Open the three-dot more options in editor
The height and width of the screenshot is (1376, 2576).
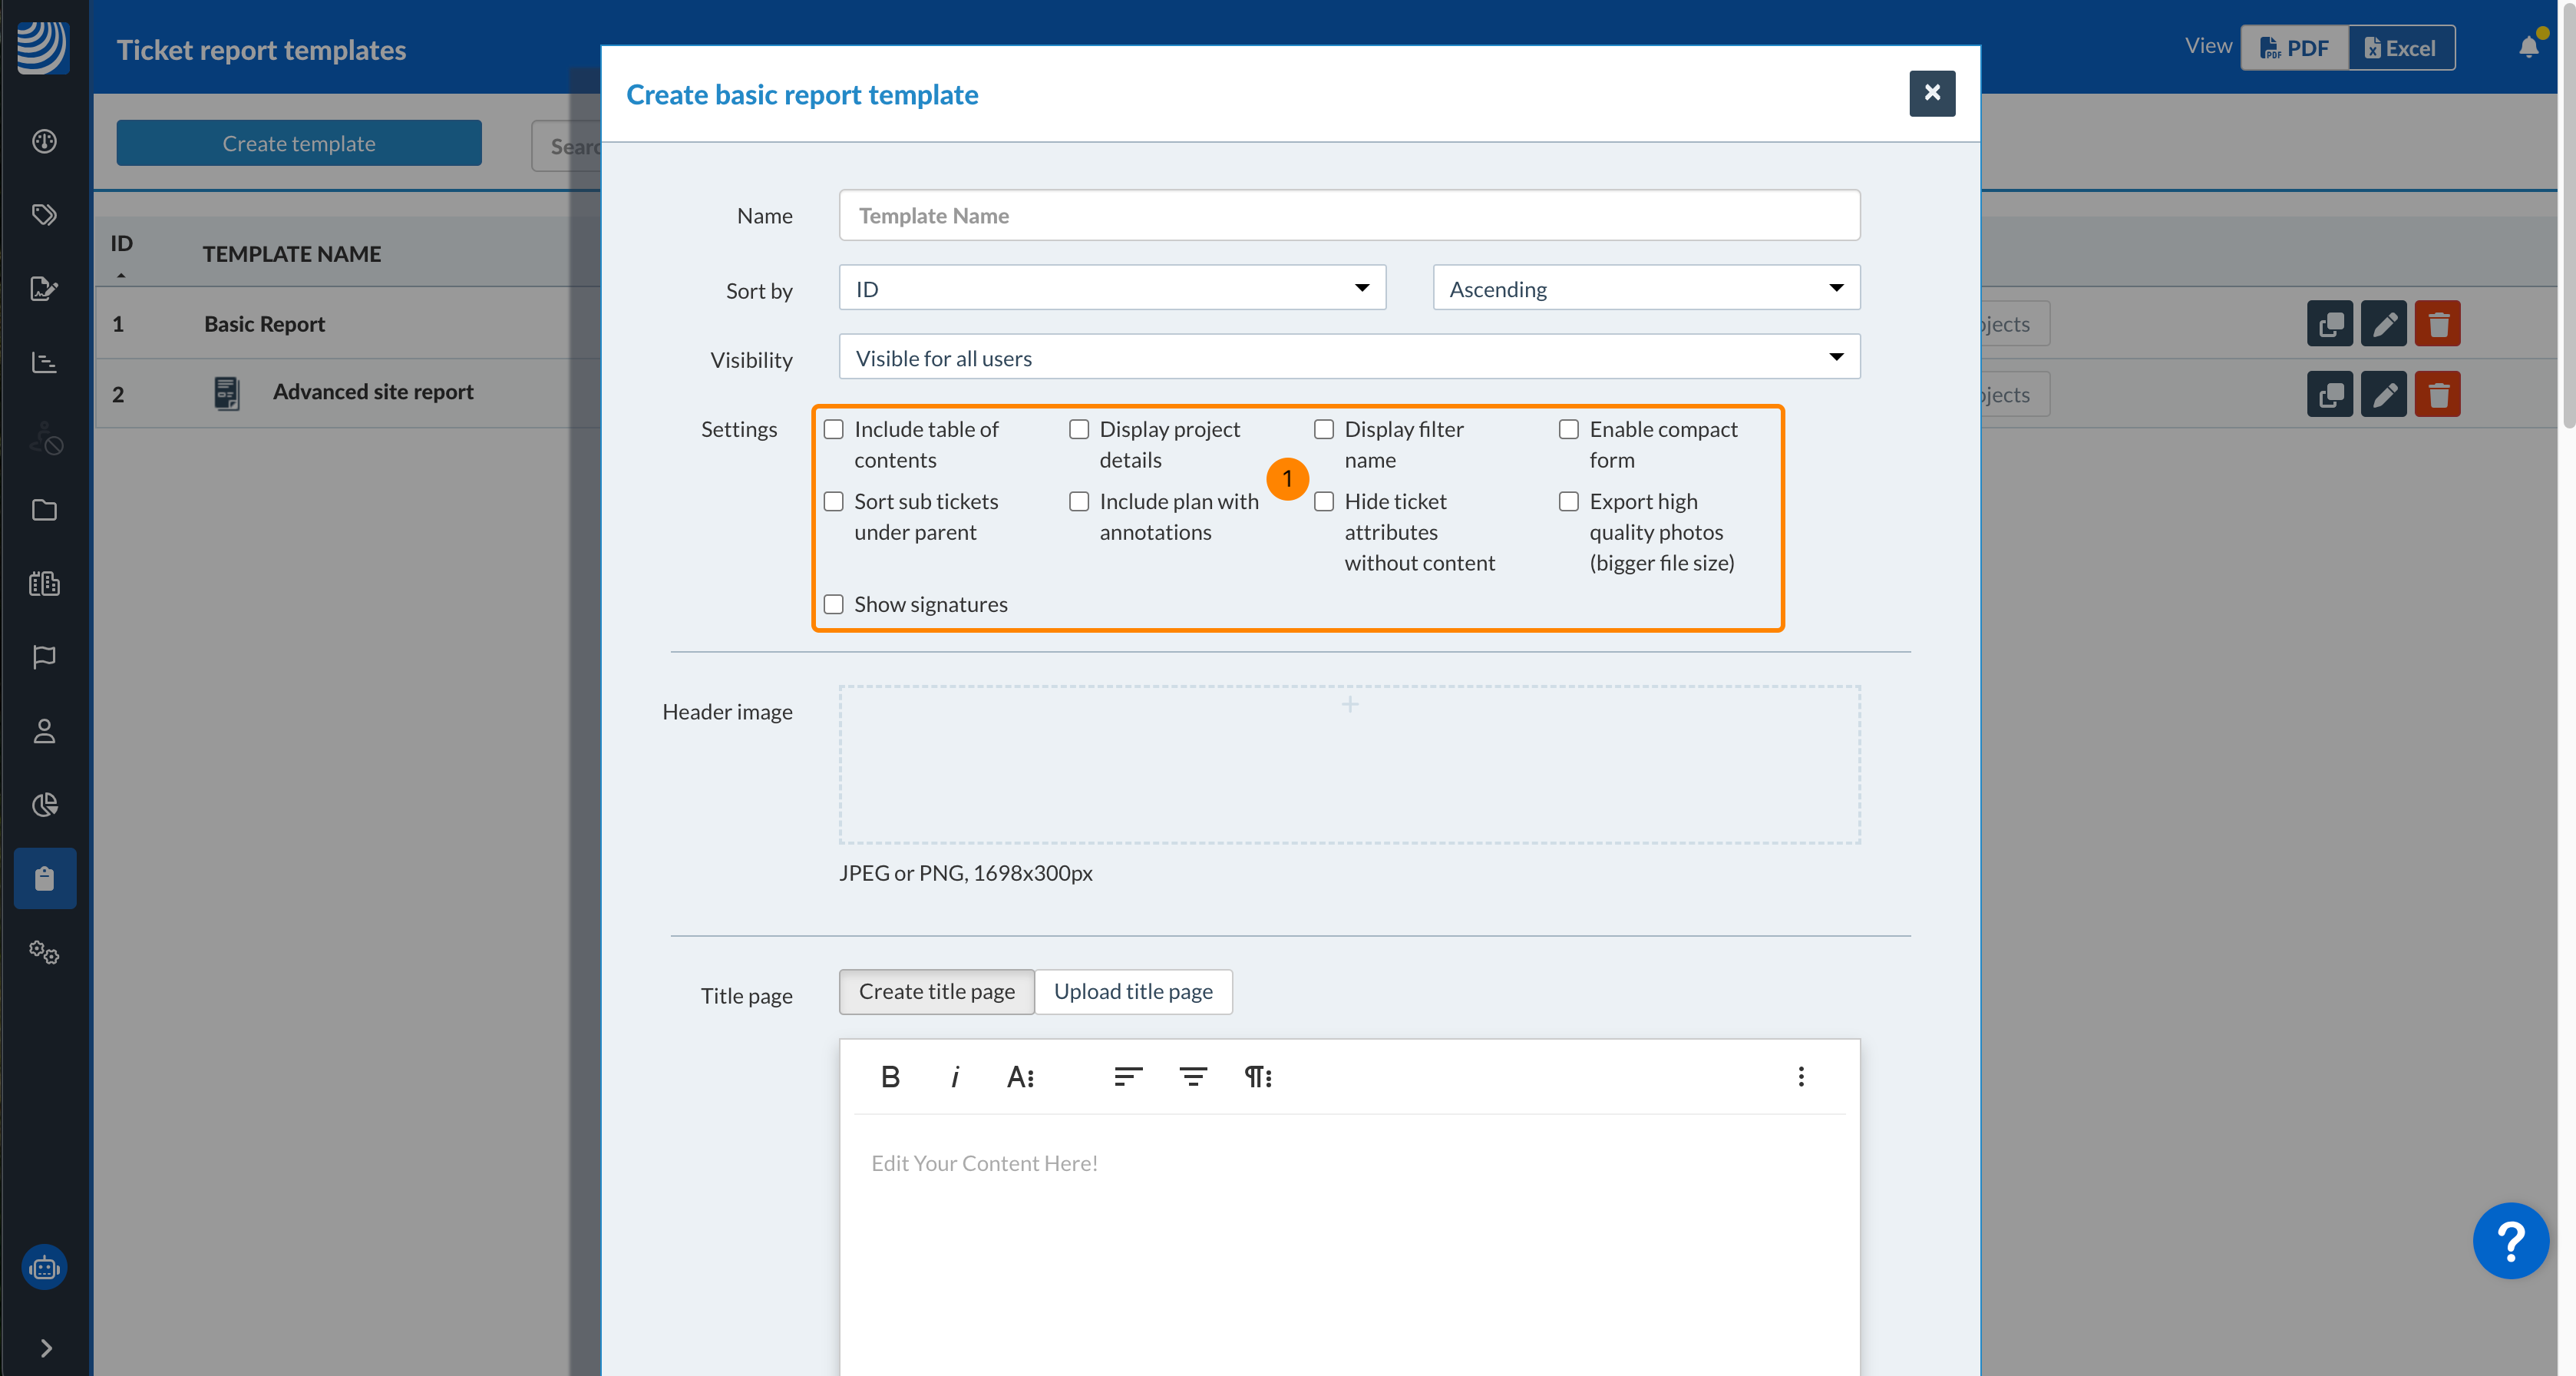pos(1801,1077)
